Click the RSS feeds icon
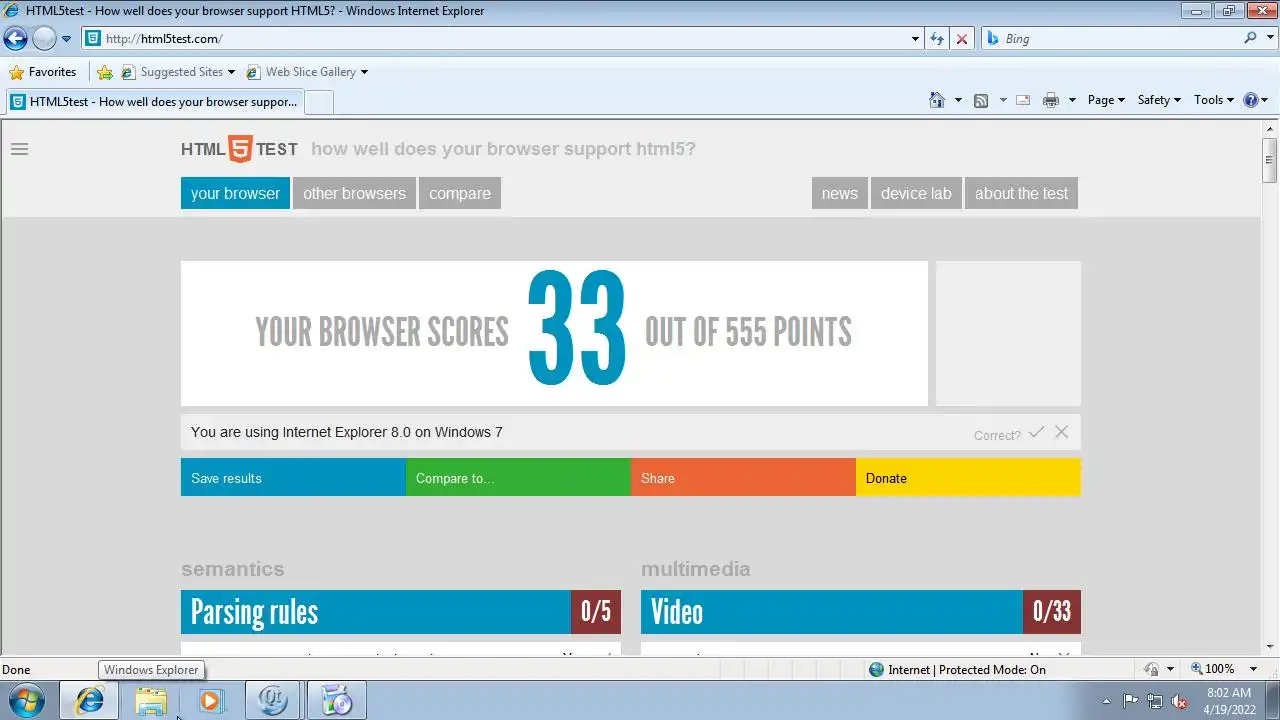 click(x=981, y=100)
